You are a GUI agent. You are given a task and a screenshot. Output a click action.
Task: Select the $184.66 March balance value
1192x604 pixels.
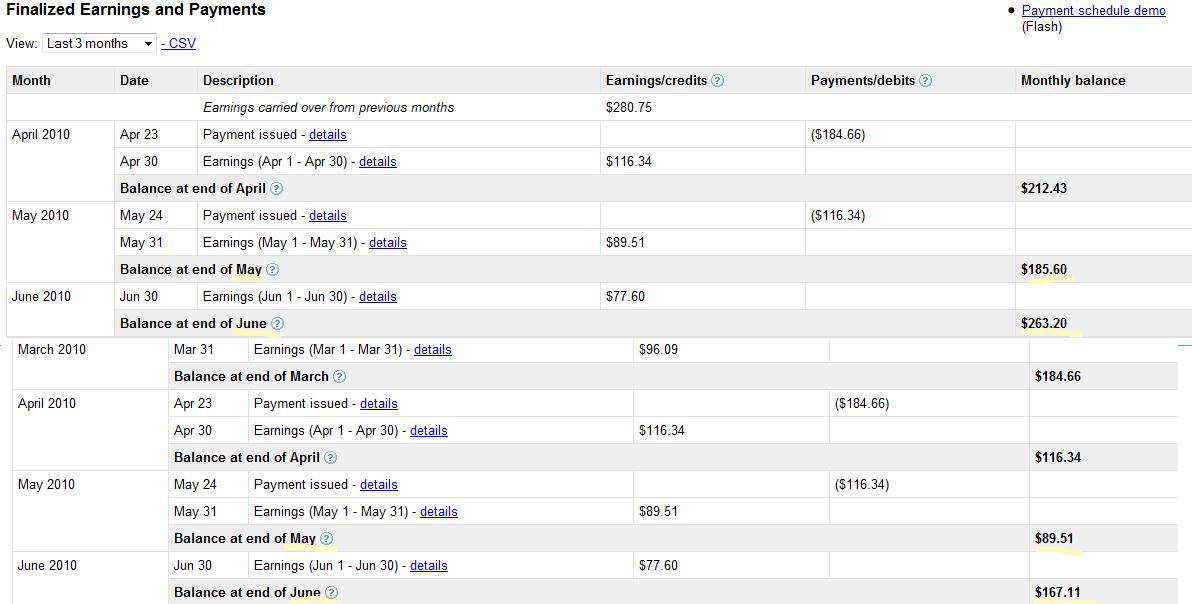coord(1057,377)
